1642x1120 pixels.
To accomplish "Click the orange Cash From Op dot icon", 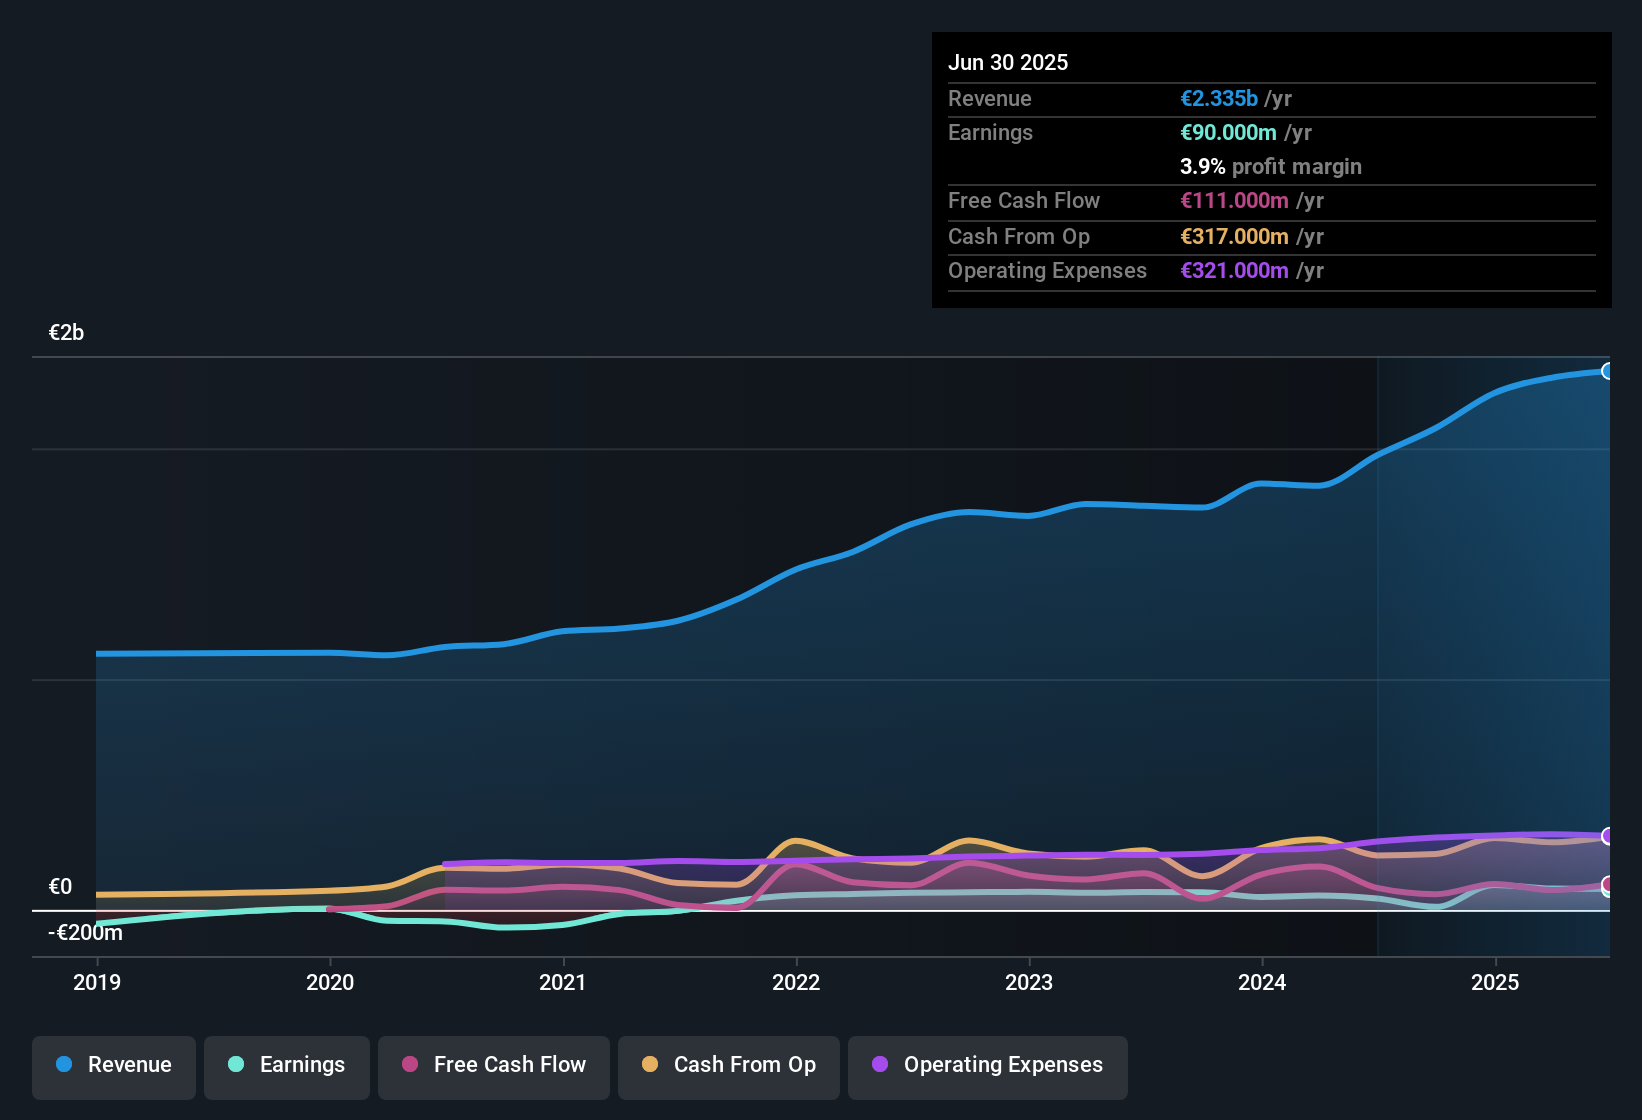I will coord(650,1066).
